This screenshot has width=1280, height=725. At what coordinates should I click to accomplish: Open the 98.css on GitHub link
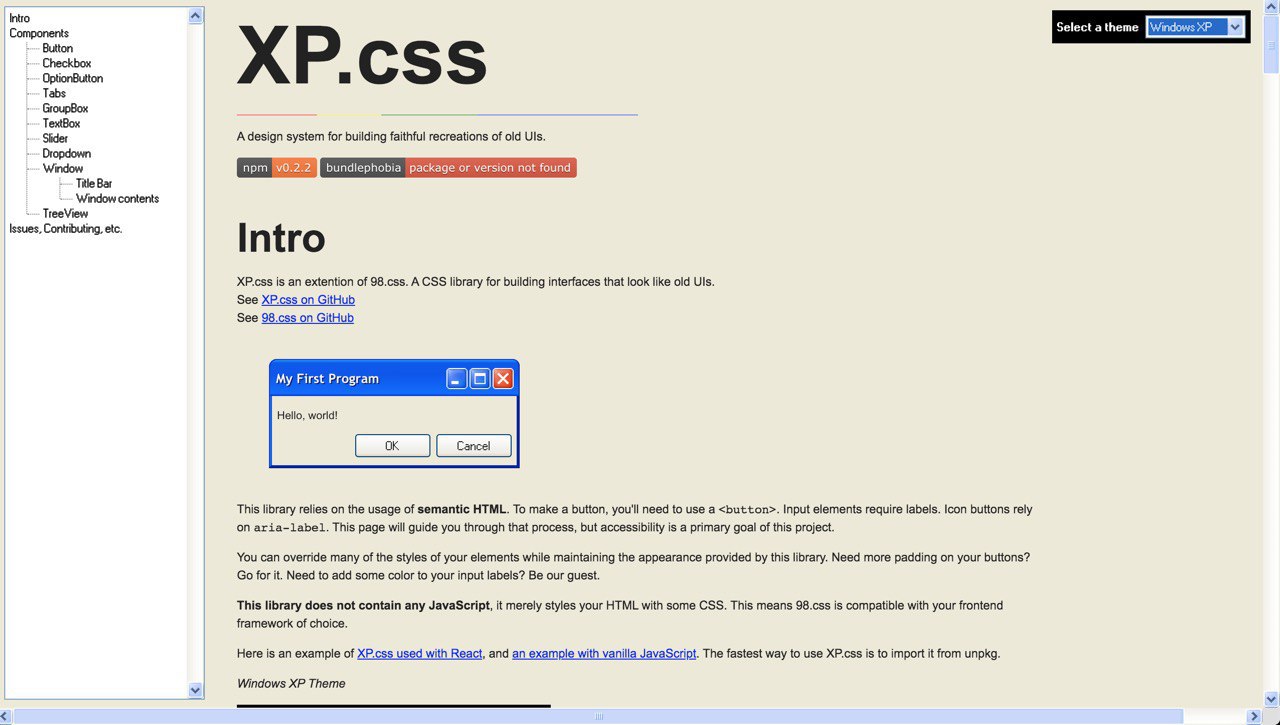pos(308,318)
